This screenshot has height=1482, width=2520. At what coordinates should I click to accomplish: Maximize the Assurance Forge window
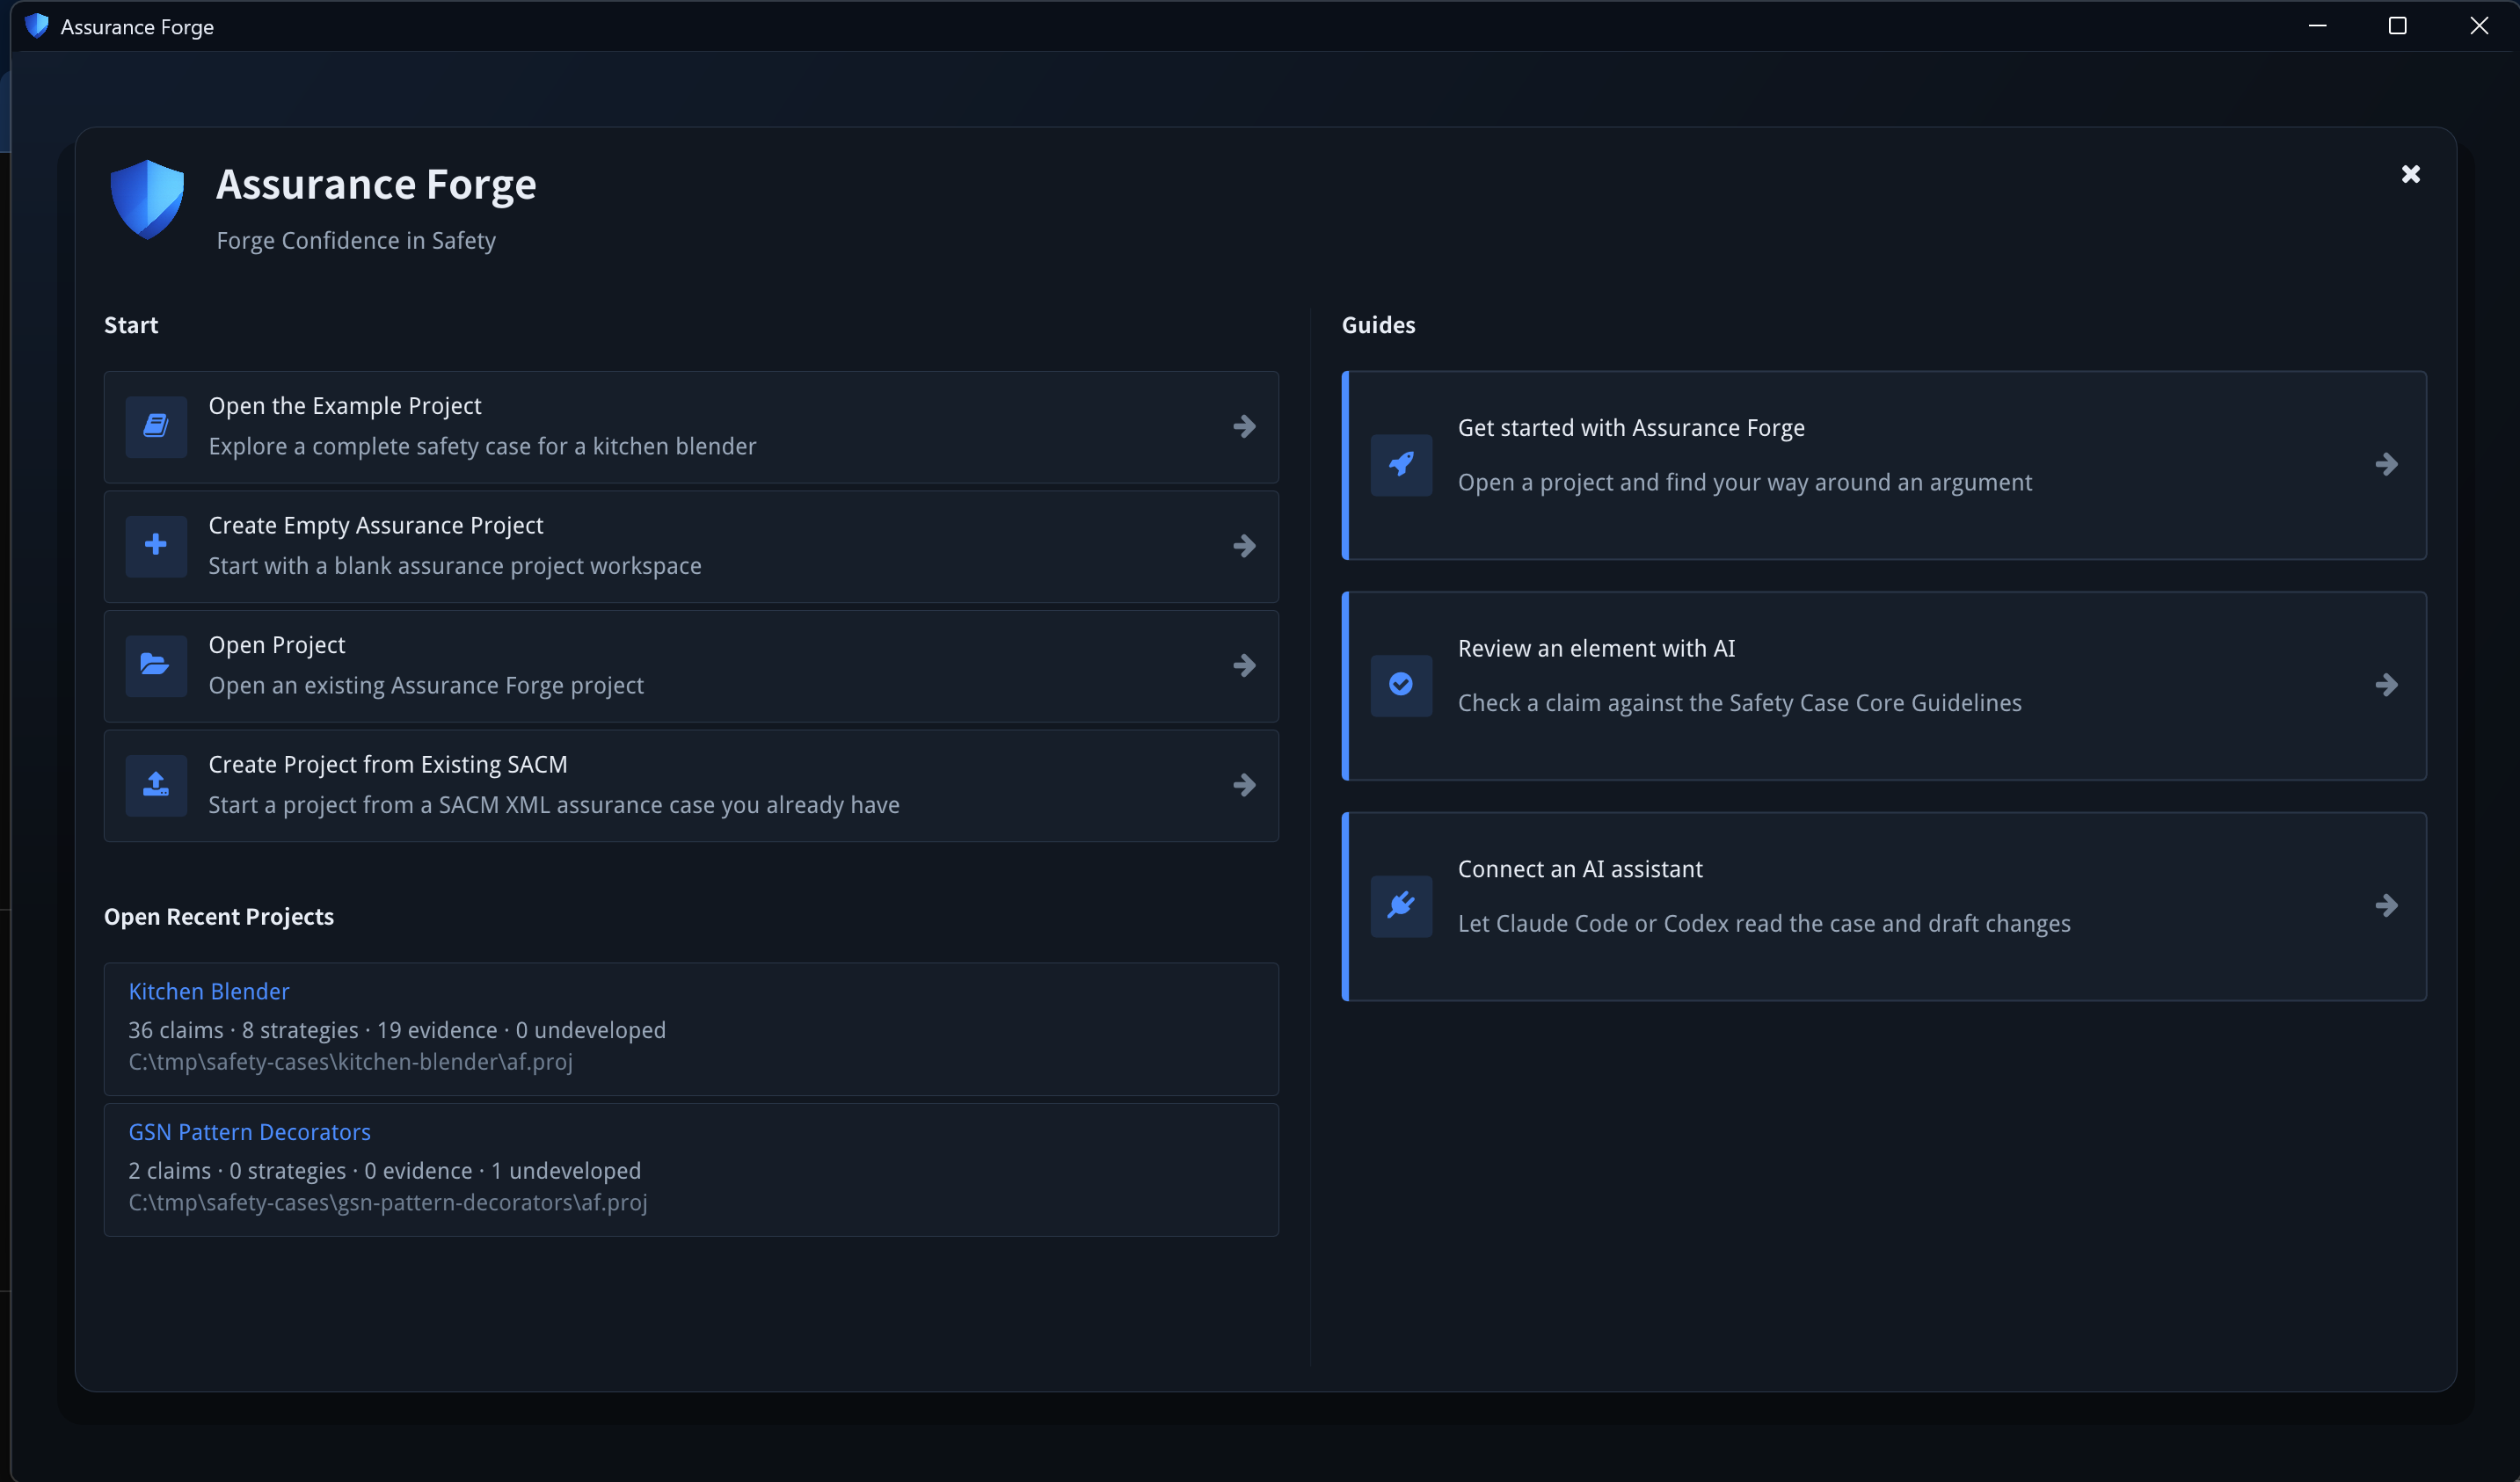(2397, 26)
